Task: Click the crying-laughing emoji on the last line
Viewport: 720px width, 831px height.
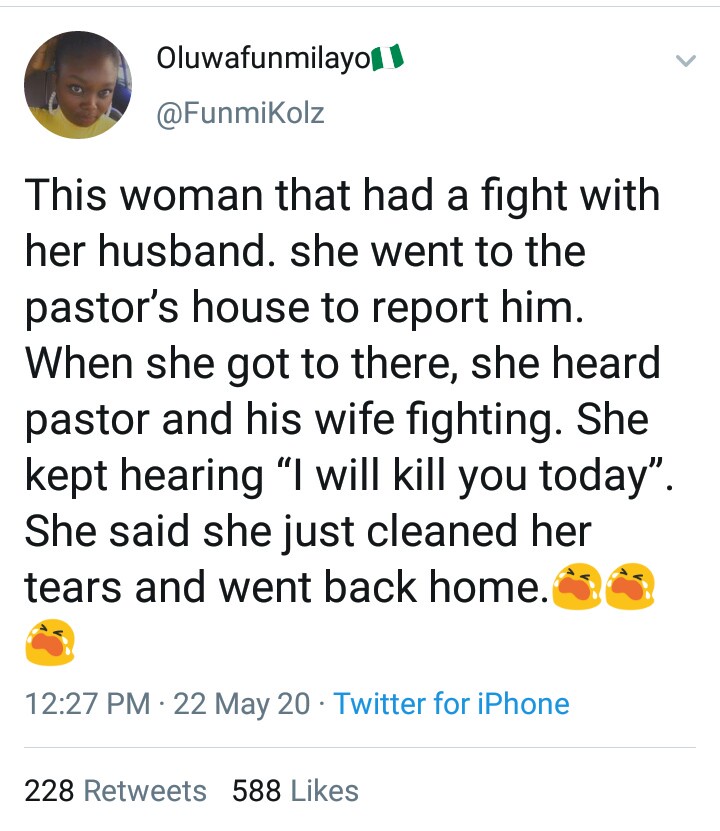Action: (50, 641)
